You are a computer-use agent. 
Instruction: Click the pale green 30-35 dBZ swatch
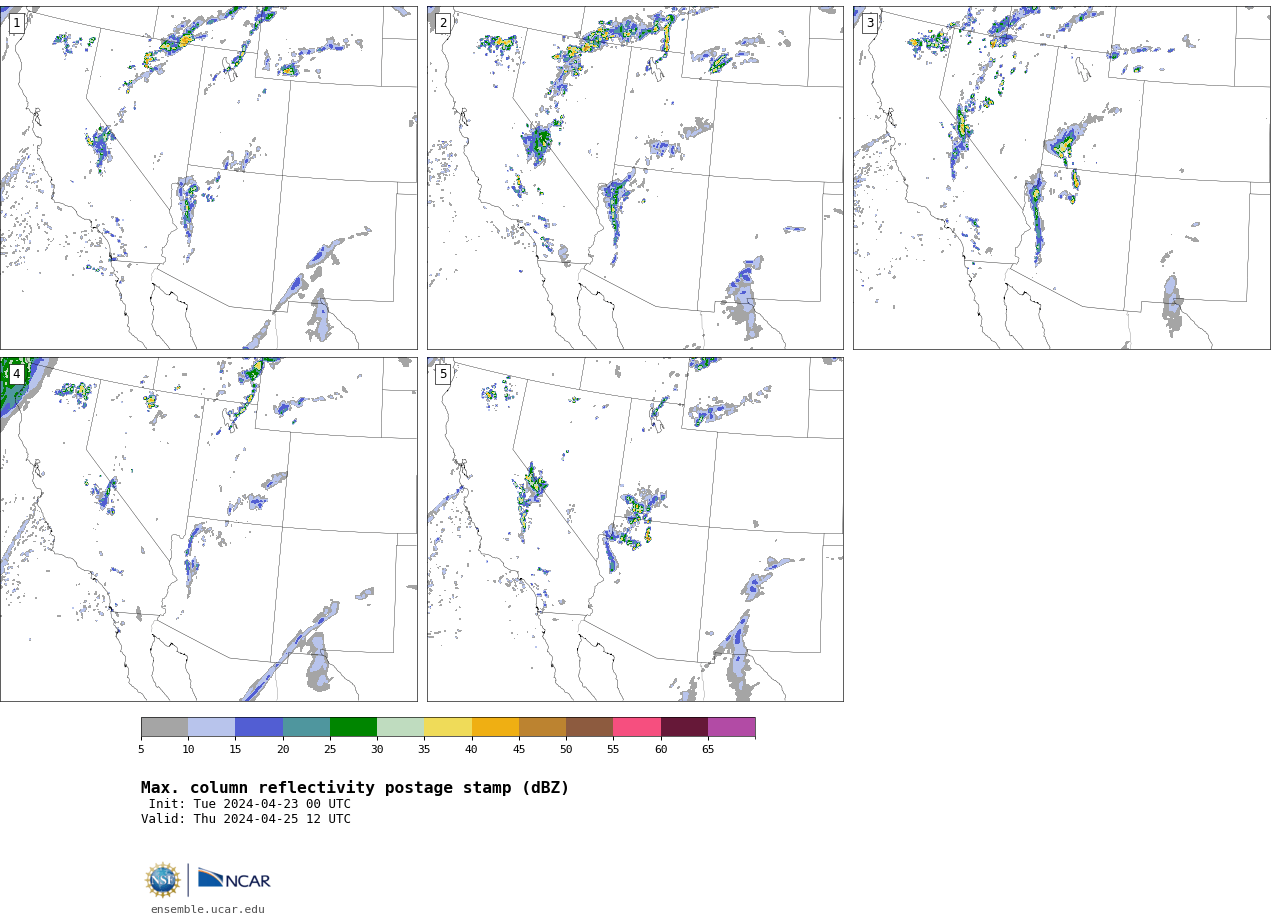(x=401, y=727)
